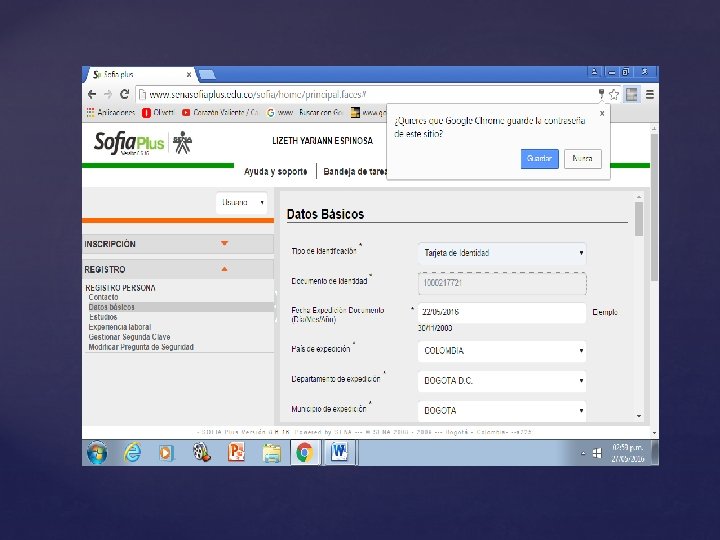Open País de expedición dropdown
Image resolution: width=720 pixels, height=540 pixels.
pyautogui.click(x=502, y=351)
